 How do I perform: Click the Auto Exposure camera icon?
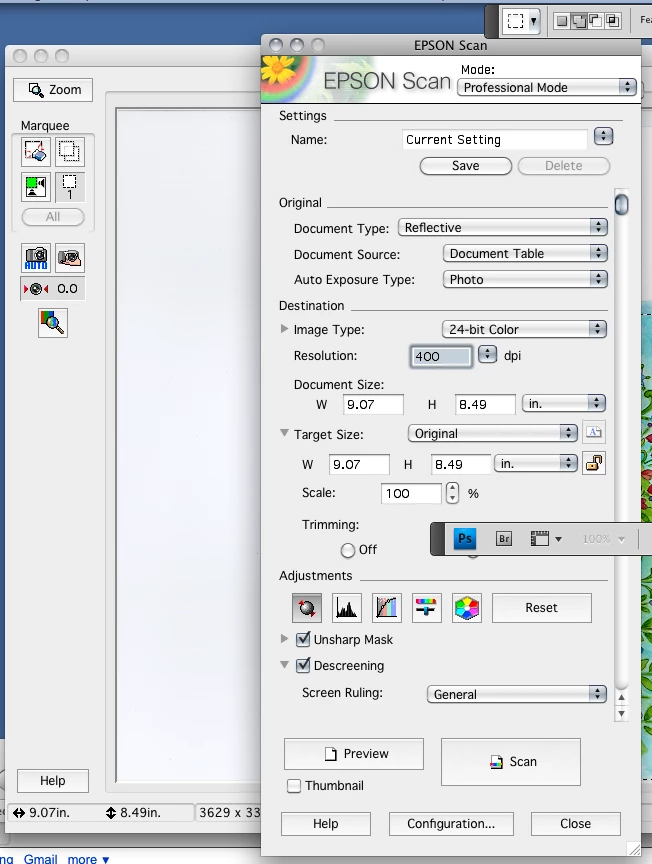(36, 258)
